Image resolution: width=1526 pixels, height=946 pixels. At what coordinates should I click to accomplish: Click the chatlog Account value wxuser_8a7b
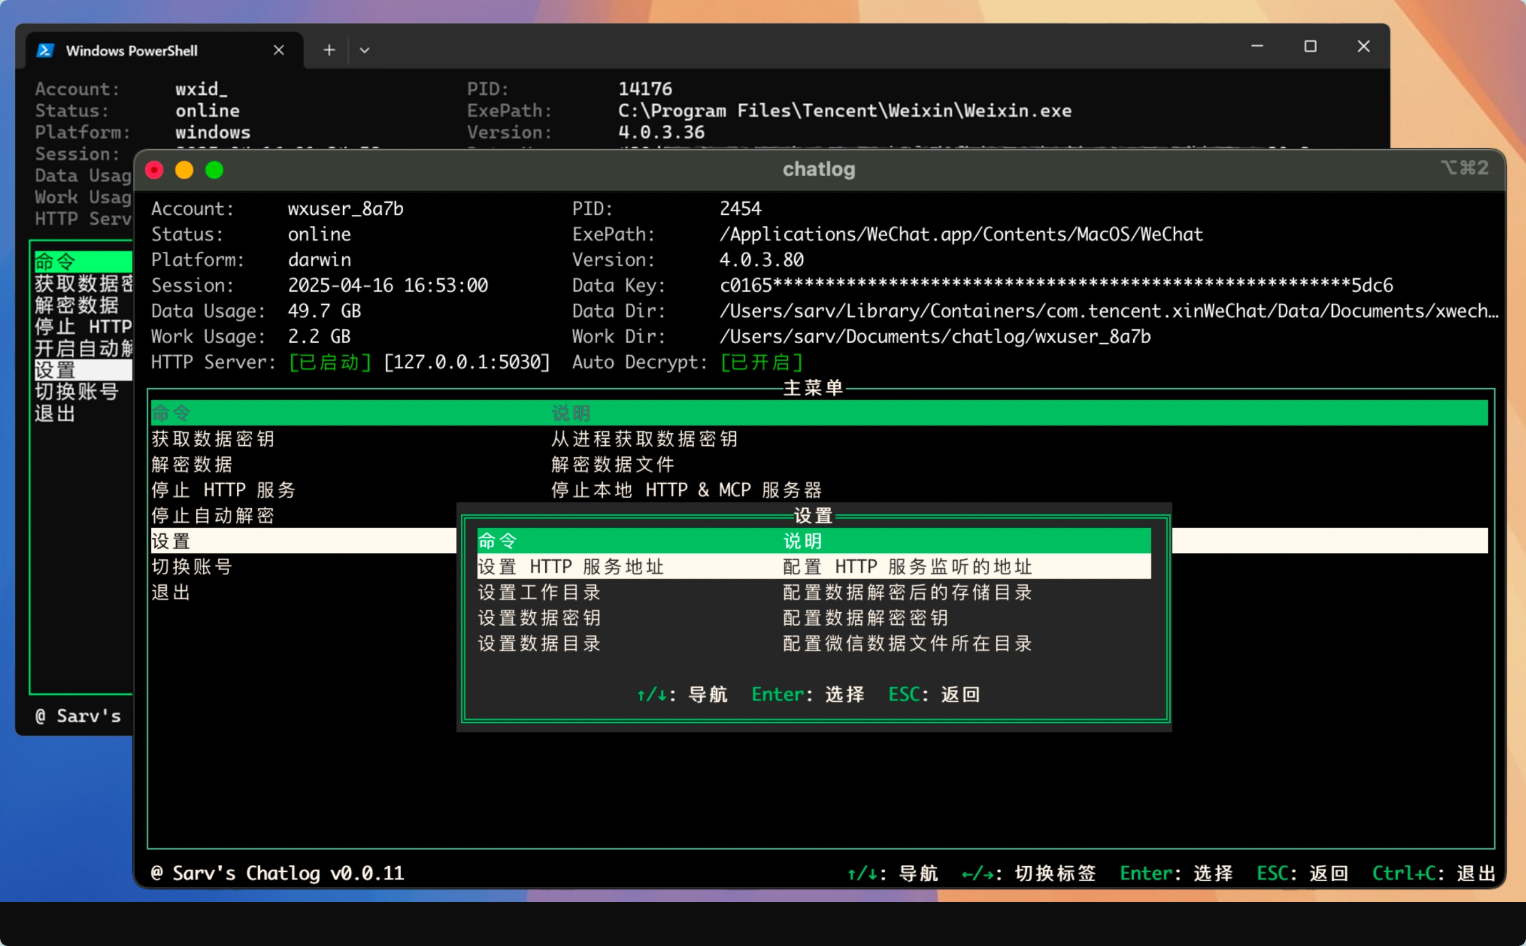click(346, 209)
